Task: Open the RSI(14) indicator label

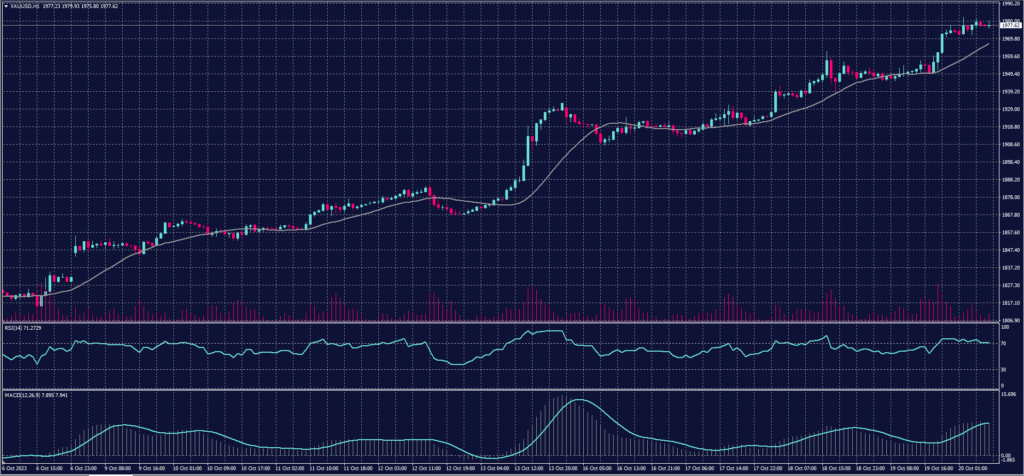Action: pos(17,326)
